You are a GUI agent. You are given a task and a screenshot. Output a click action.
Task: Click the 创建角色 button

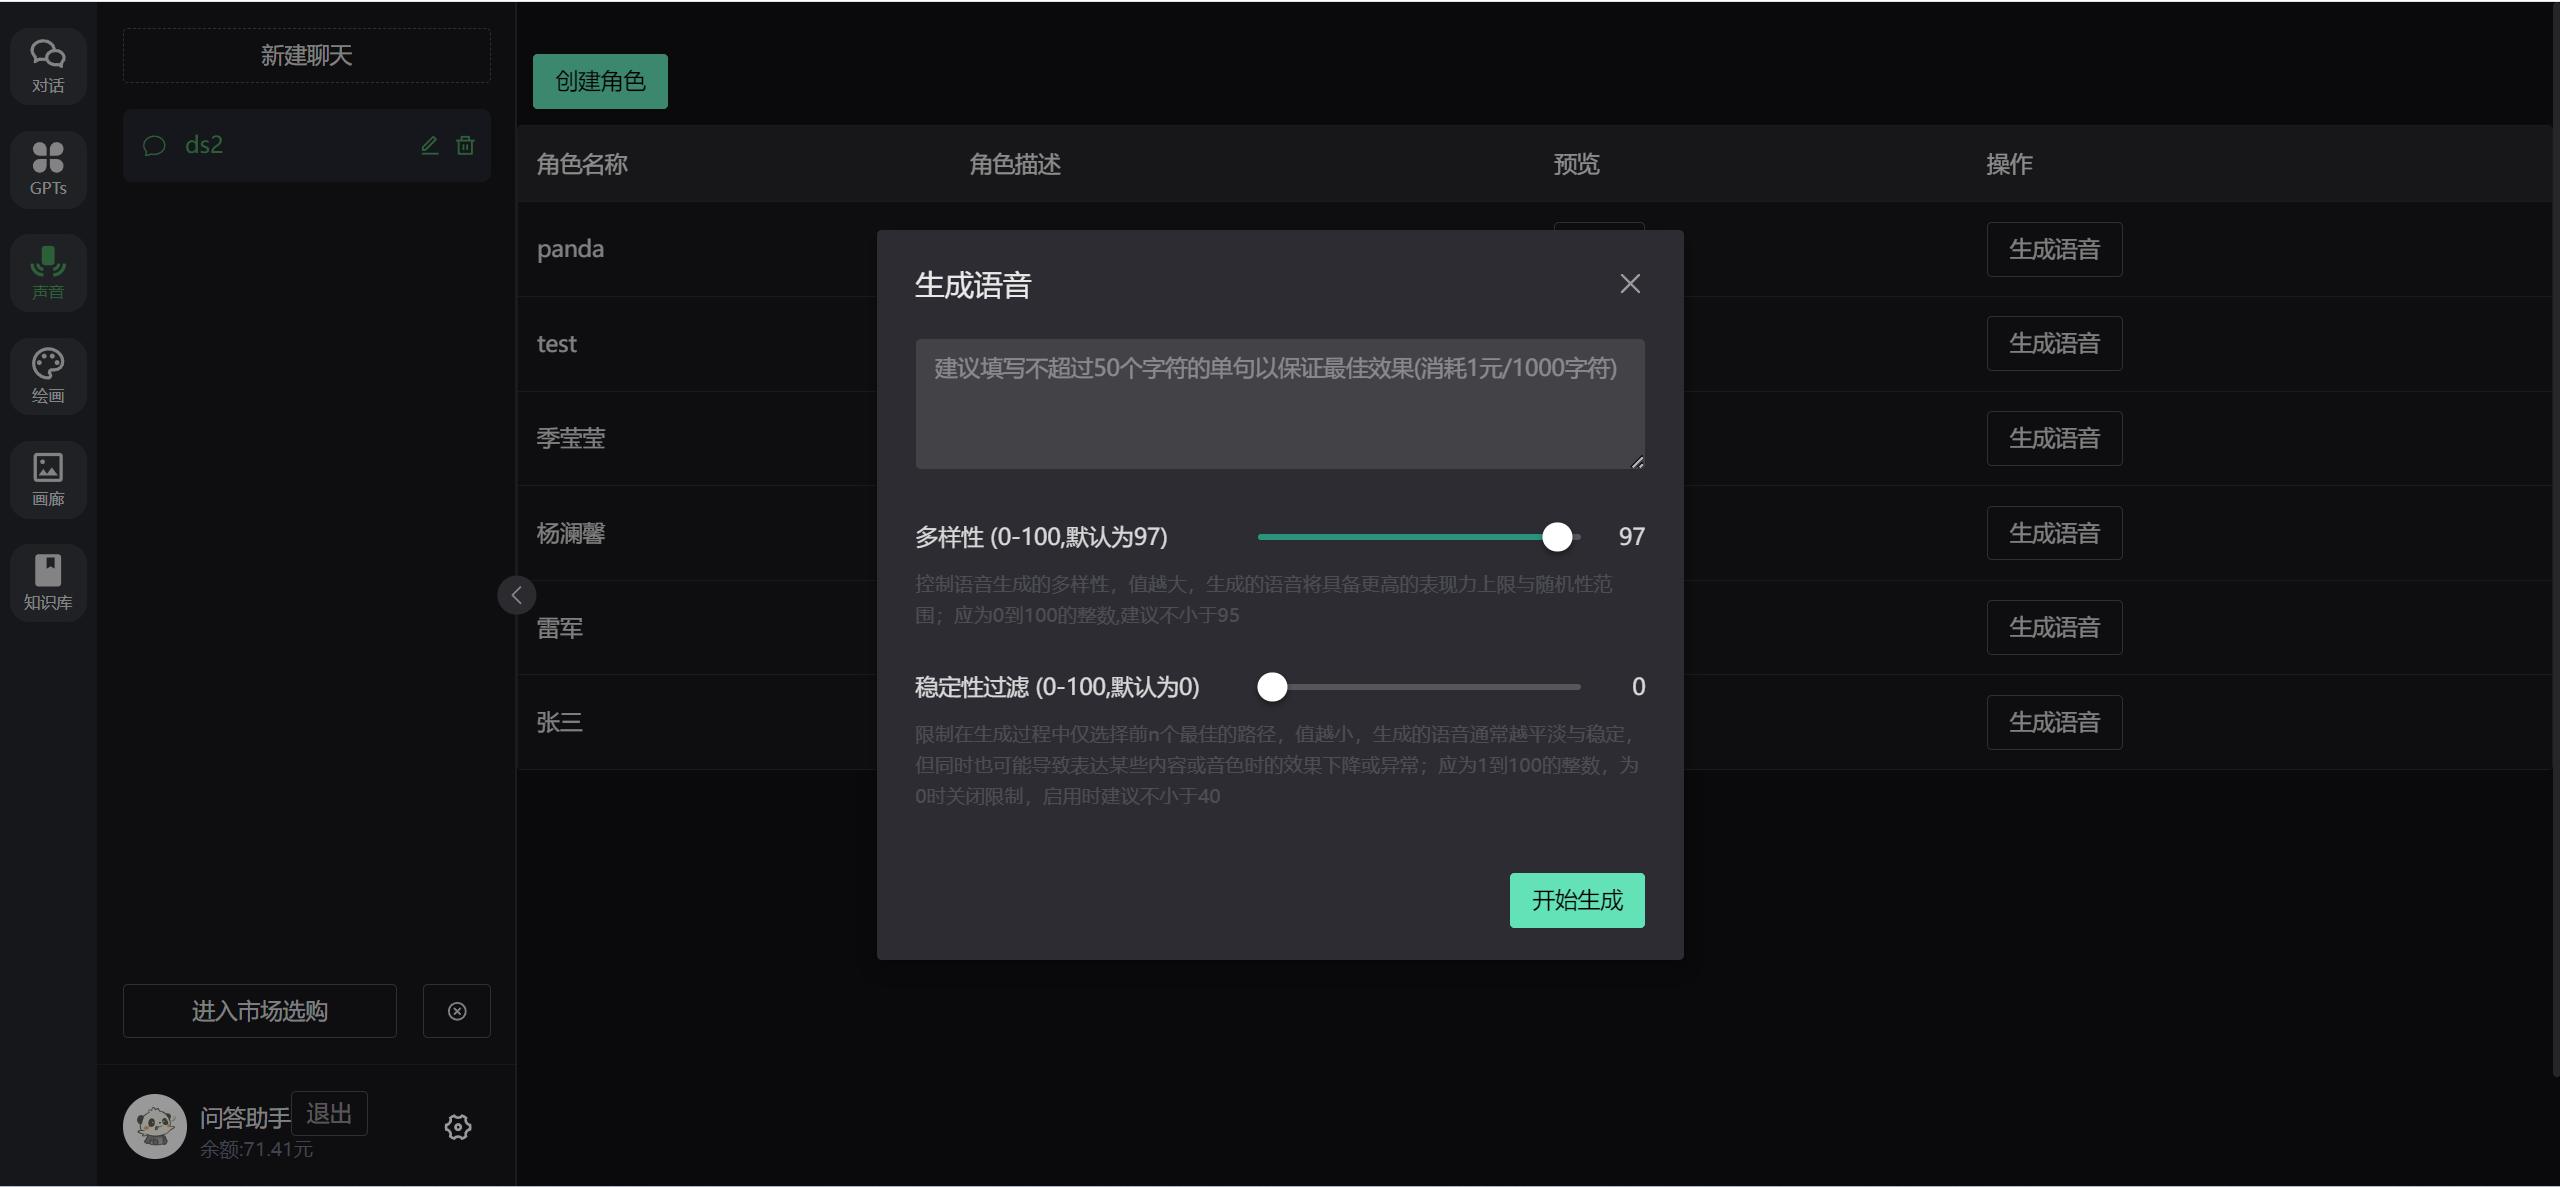pos(600,81)
